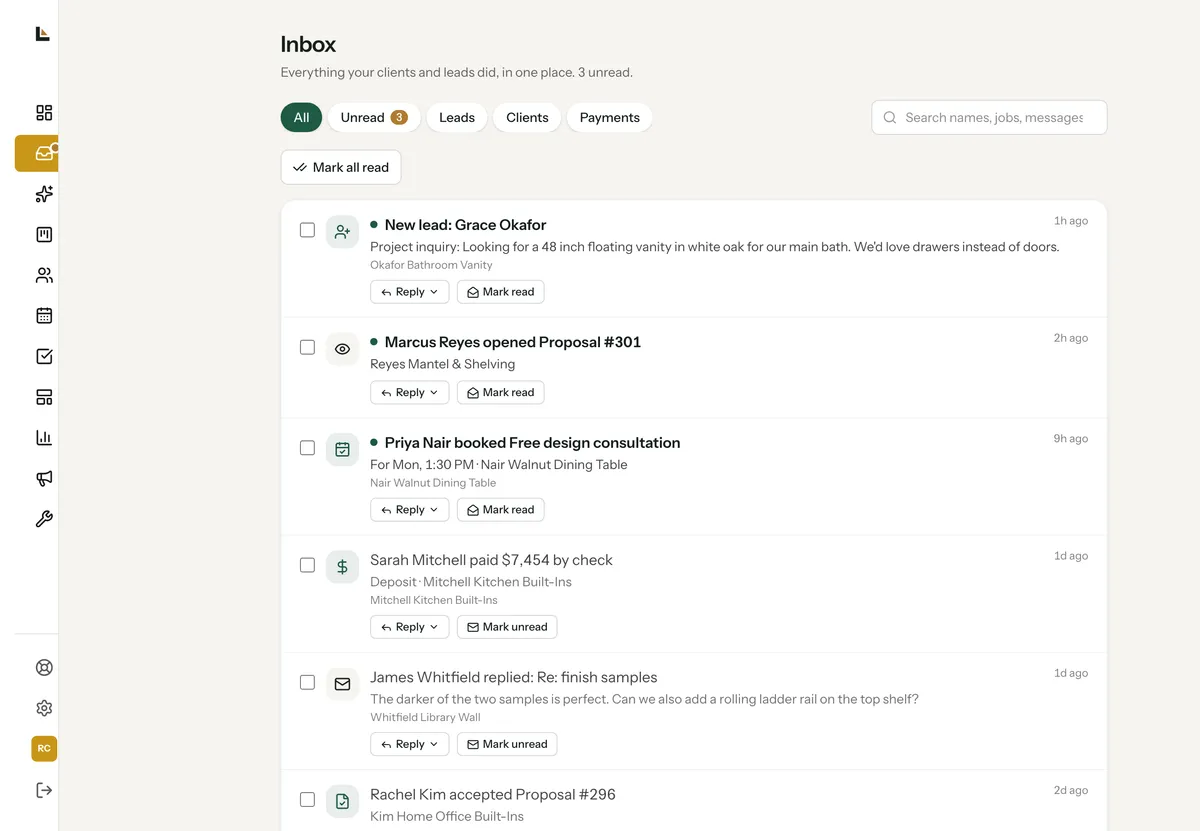Expand Reply dropdown on Priya Nair booking

[x=410, y=510]
